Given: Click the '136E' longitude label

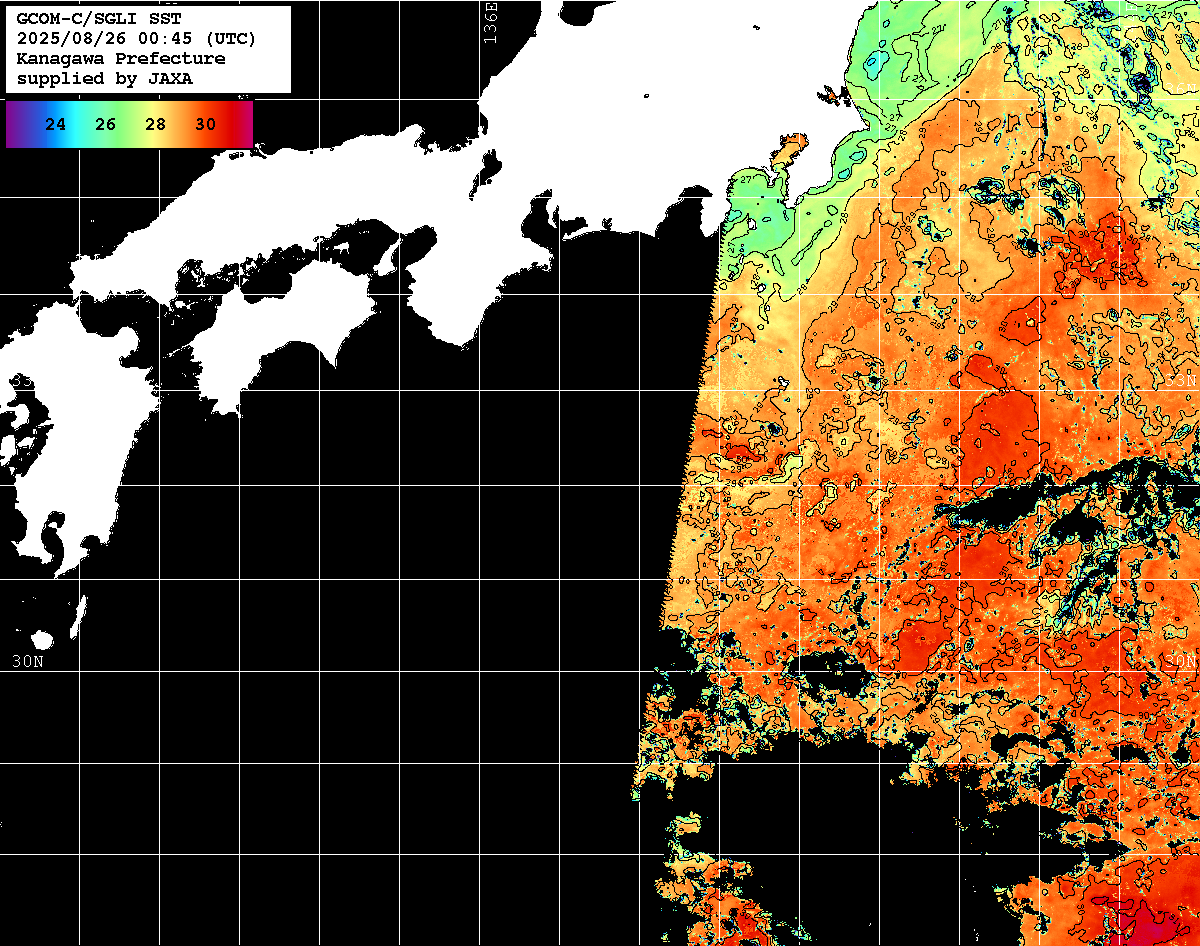Looking at the screenshot, I should point(489,21).
